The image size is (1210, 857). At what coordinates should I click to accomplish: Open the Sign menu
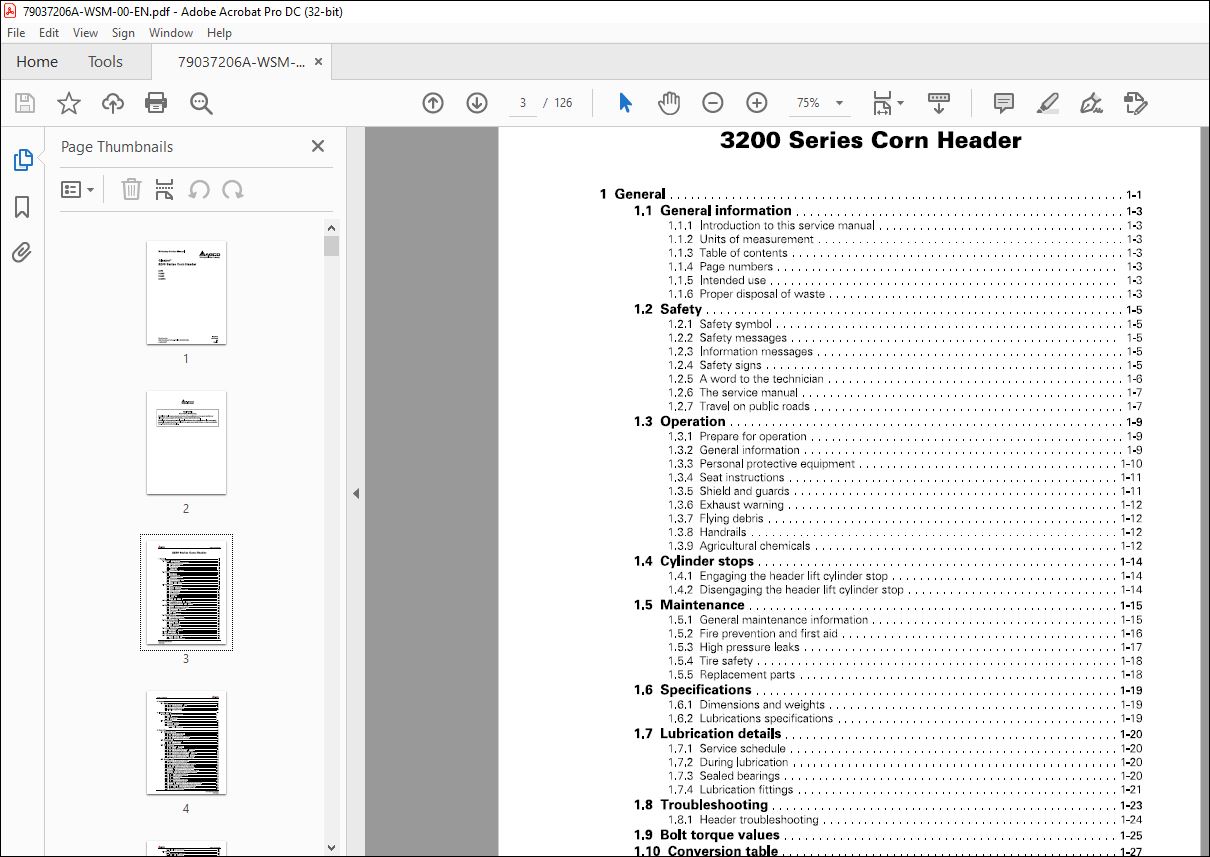[123, 33]
